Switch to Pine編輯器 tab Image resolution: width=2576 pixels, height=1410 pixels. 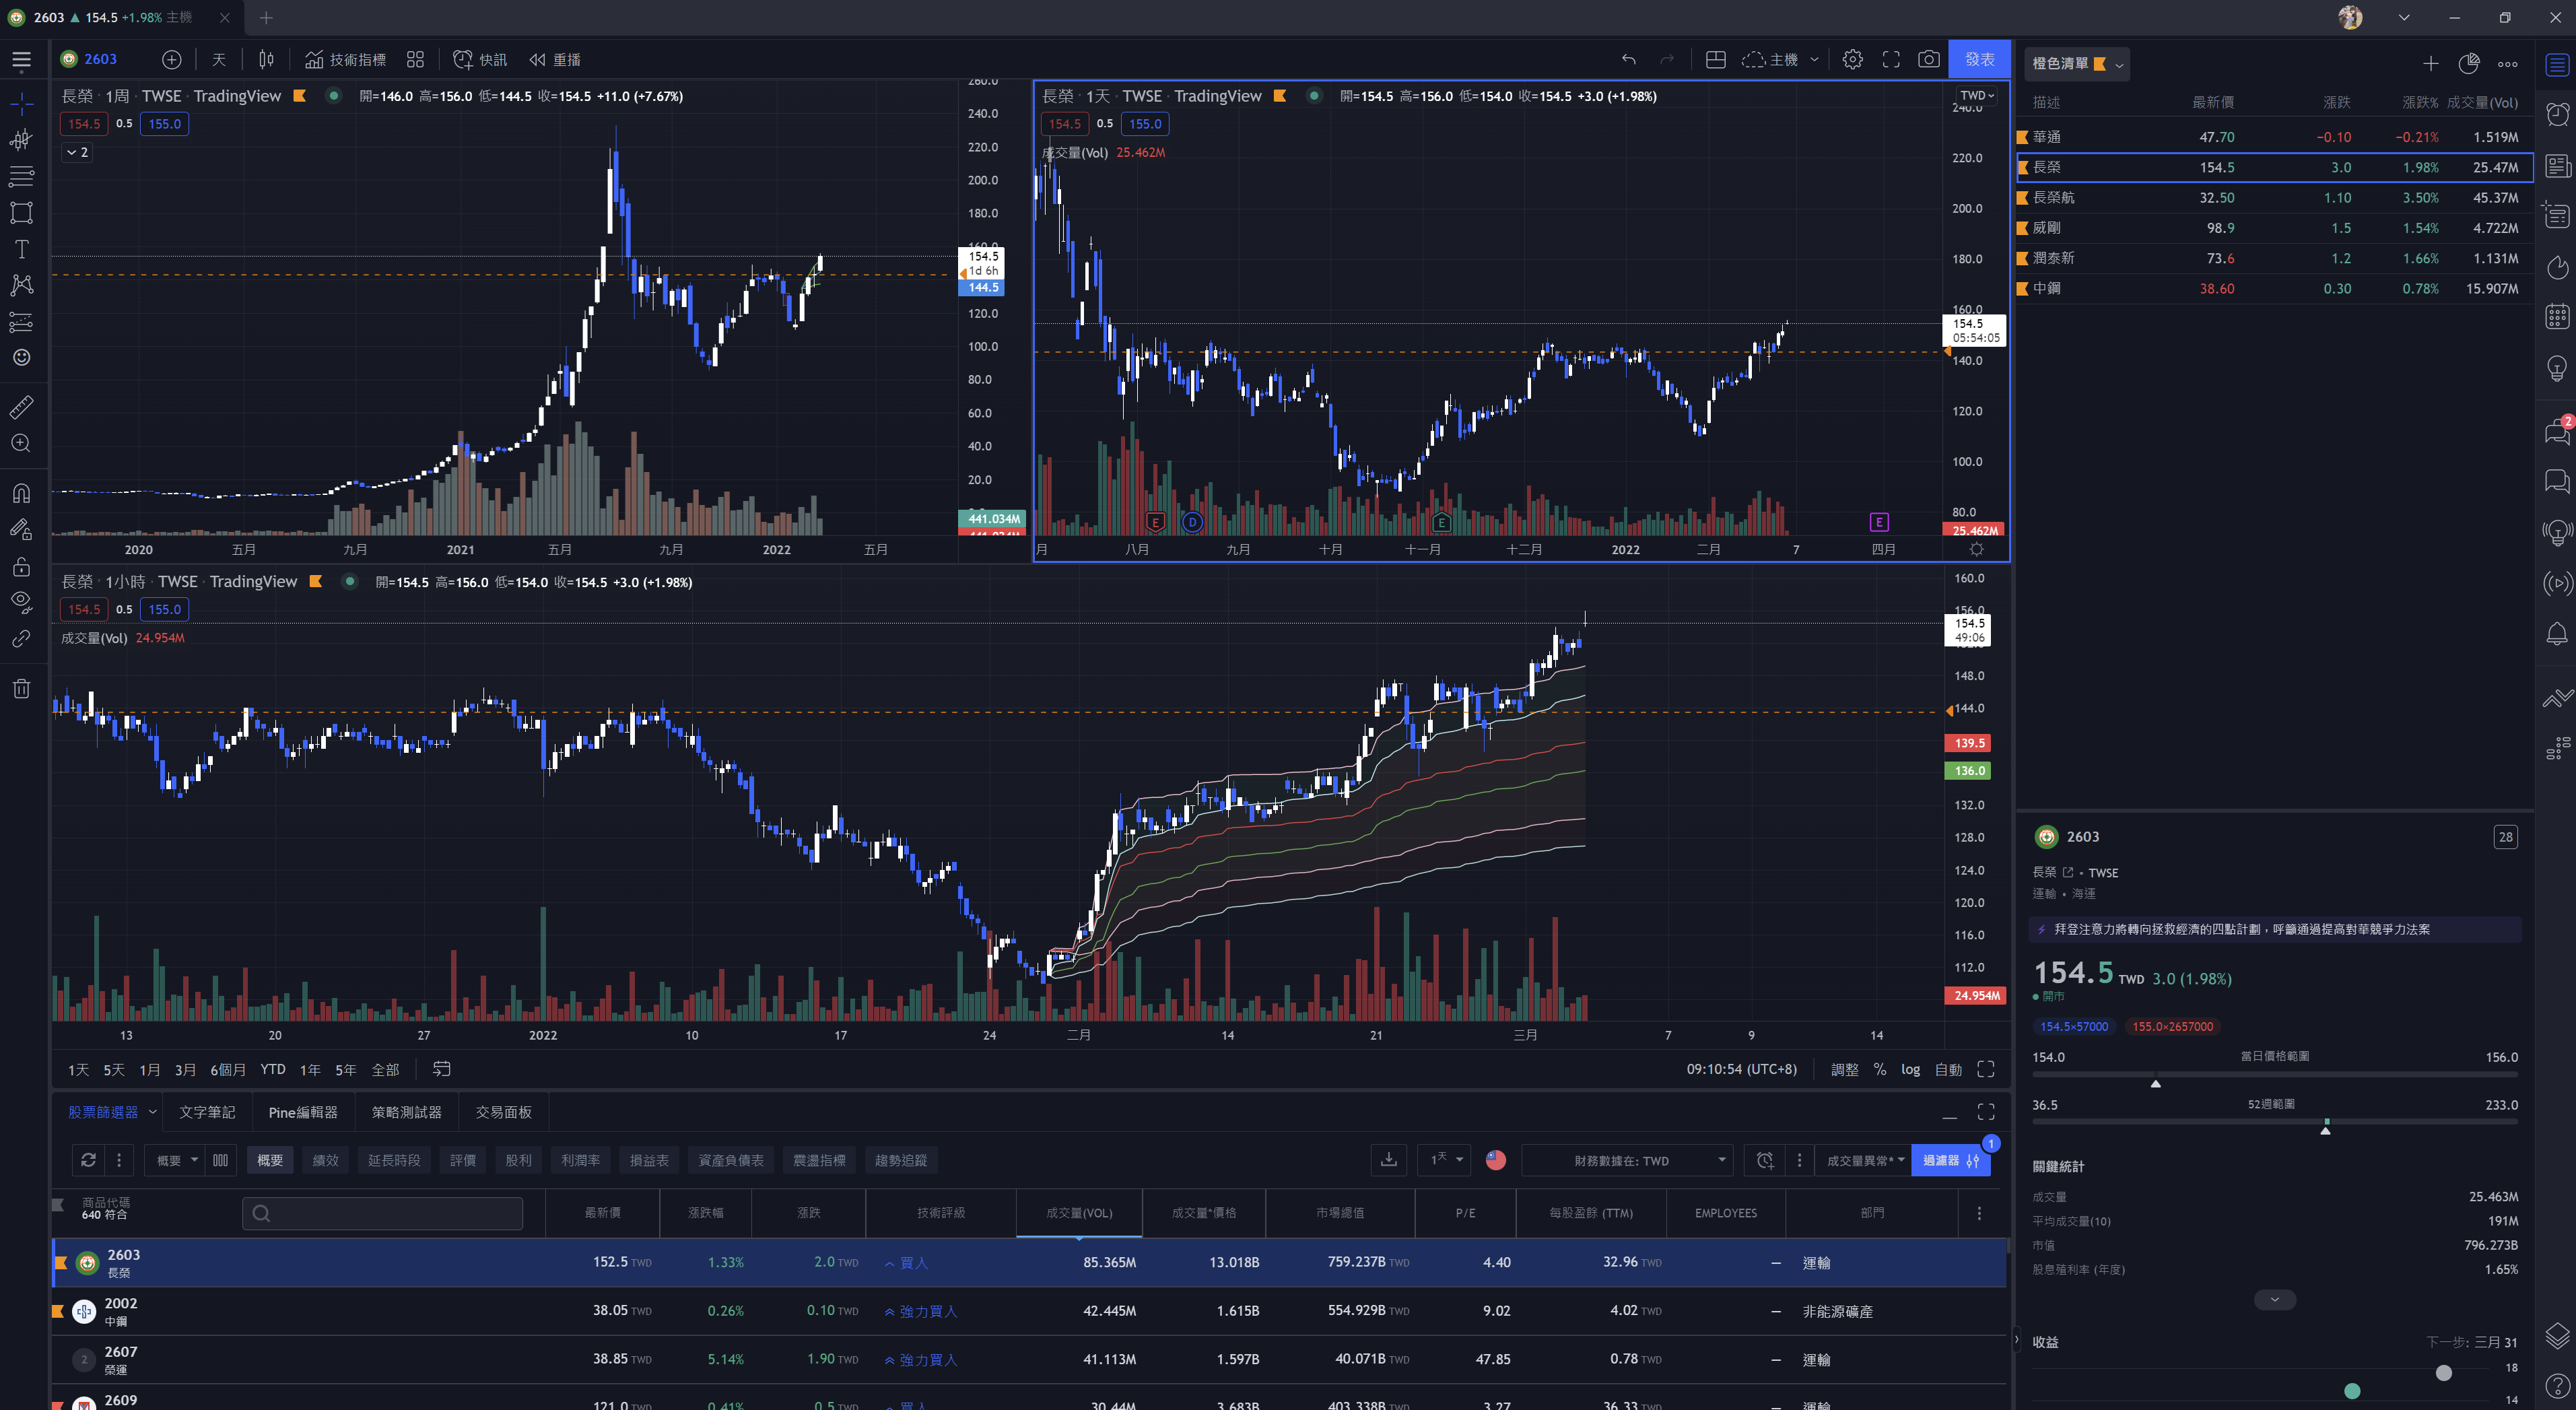pos(303,1112)
